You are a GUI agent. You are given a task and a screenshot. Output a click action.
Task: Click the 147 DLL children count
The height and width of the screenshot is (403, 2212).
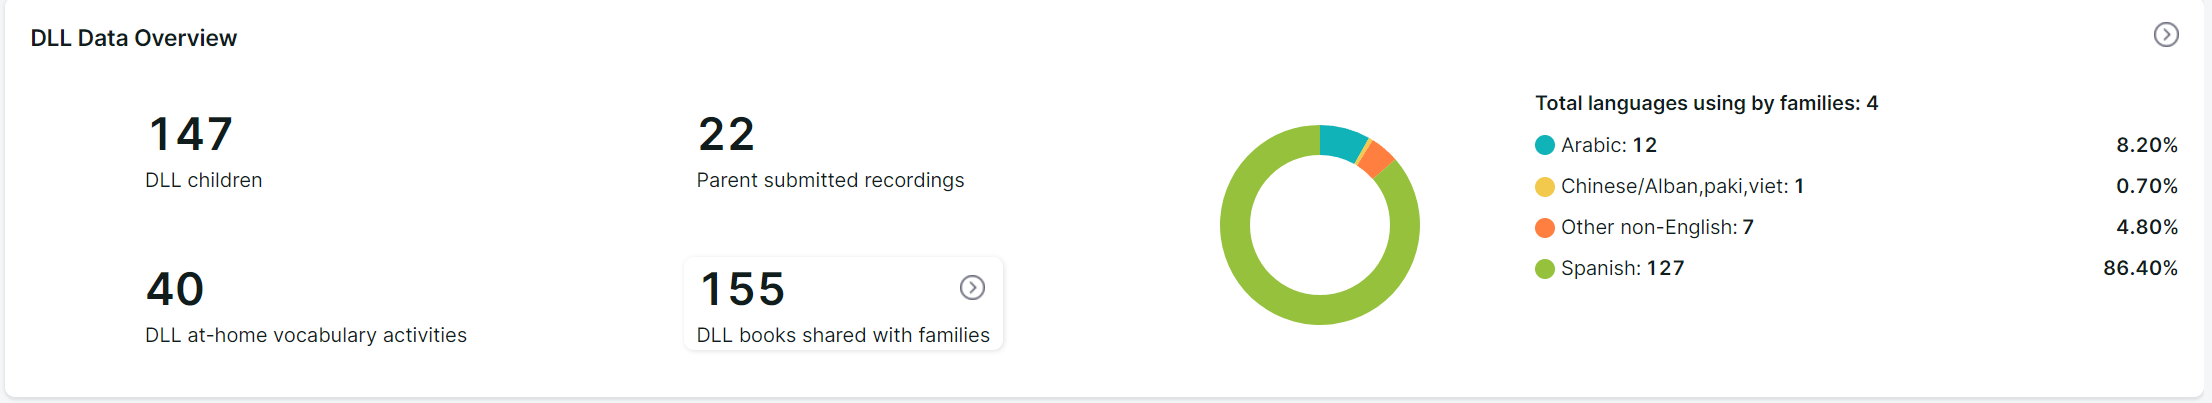[191, 135]
